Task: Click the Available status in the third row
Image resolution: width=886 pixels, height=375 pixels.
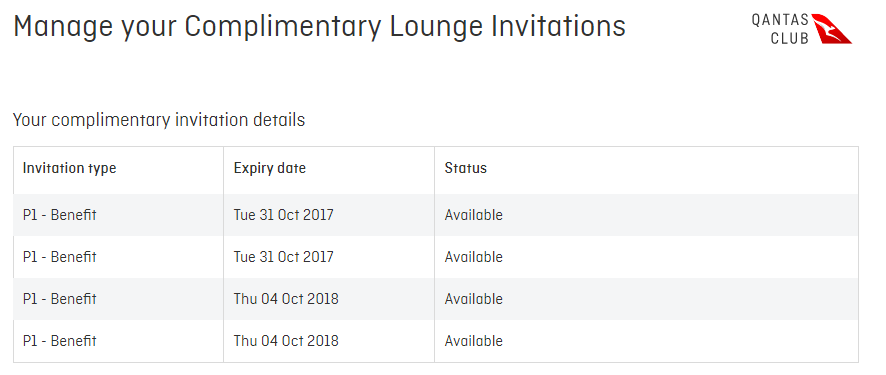Action: [474, 299]
